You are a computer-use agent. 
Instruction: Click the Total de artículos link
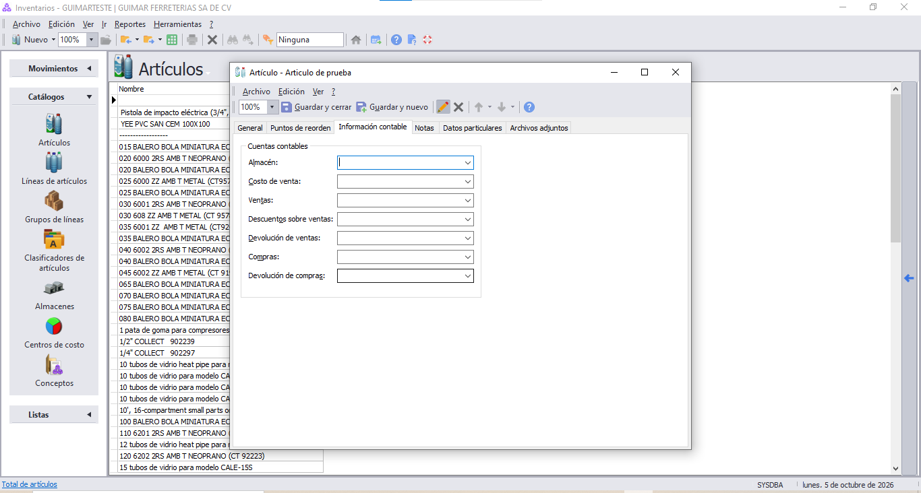click(29, 484)
